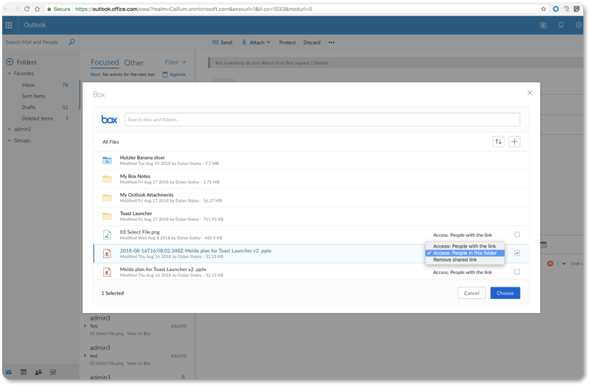Image resolution: width=590 pixels, height=386 pixels.
Task: Click the Search Mail and People field
Action: pyautogui.click(x=32, y=42)
